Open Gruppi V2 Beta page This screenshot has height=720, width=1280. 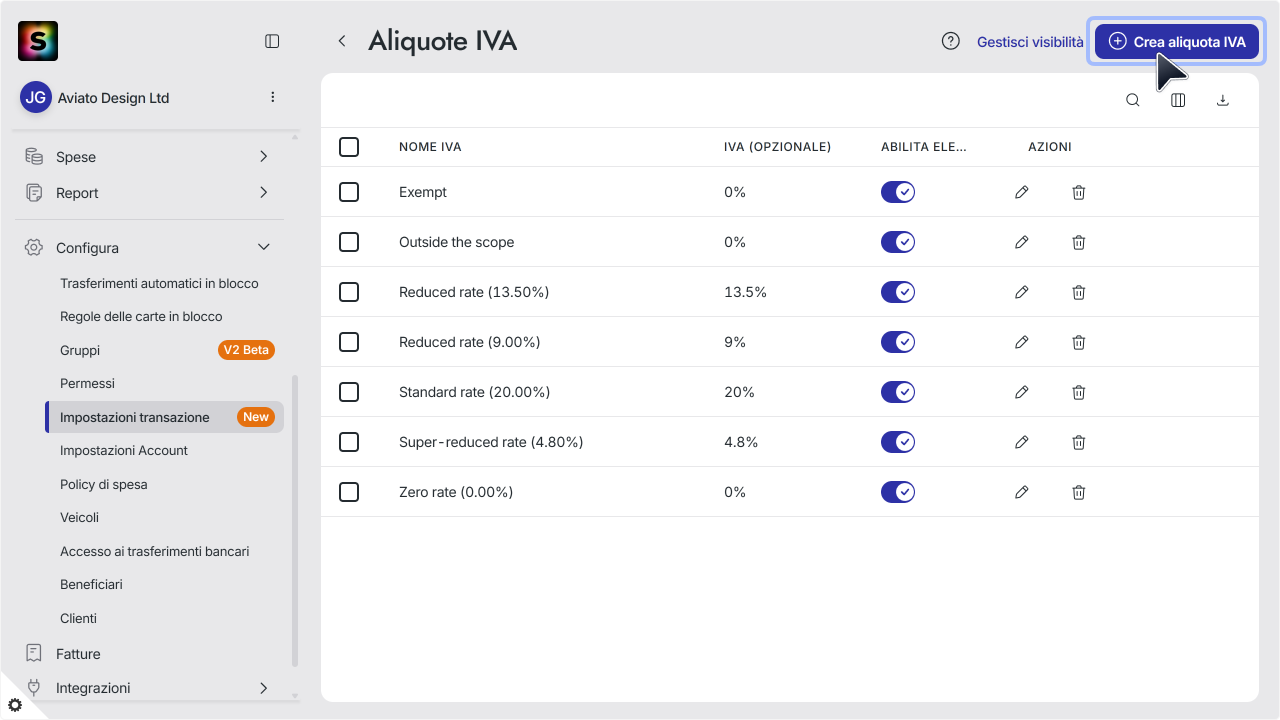[x=165, y=350]
